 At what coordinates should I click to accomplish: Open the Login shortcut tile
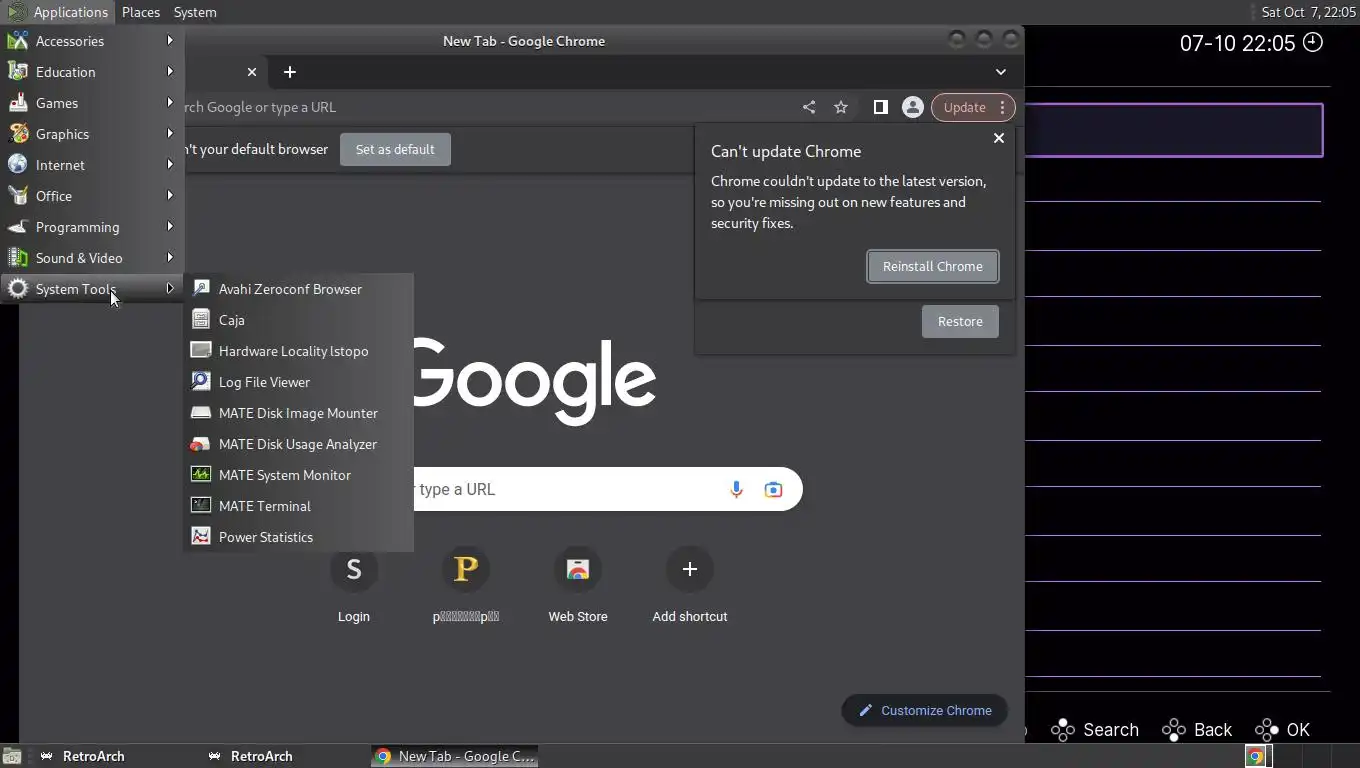pyautogui.click(x=354, y=585)
